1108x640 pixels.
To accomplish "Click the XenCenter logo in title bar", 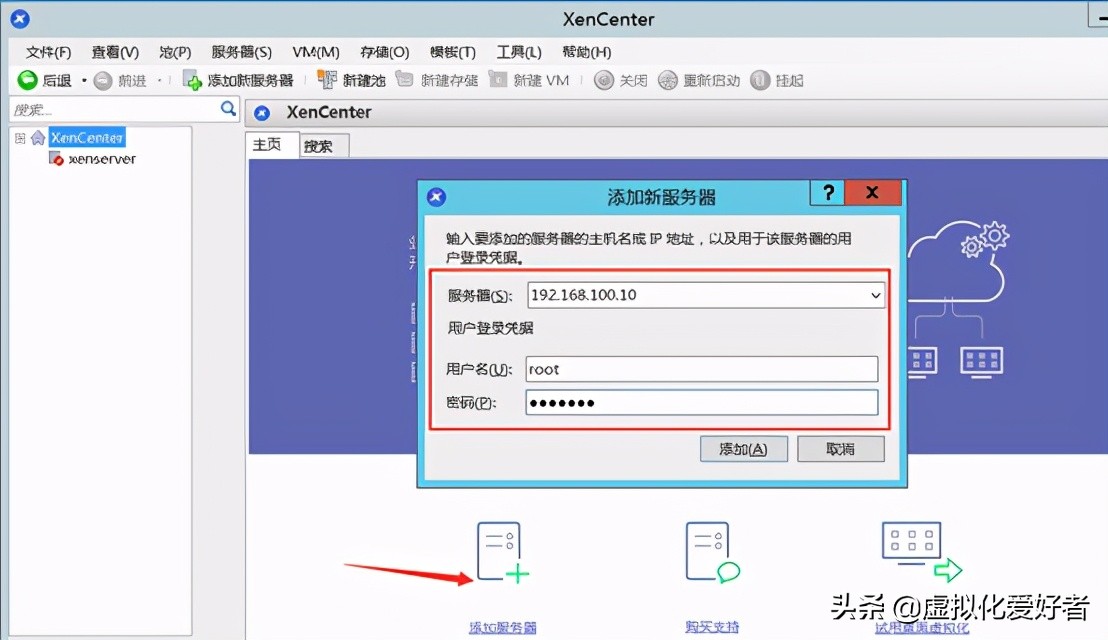I will click(20, 19).
